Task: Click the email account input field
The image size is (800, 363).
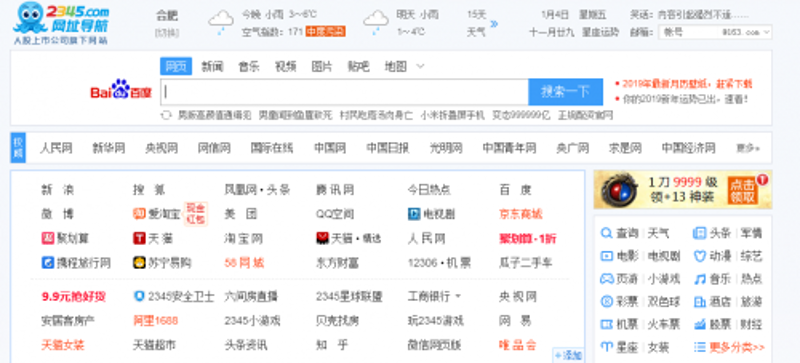Action: point(690,32)
